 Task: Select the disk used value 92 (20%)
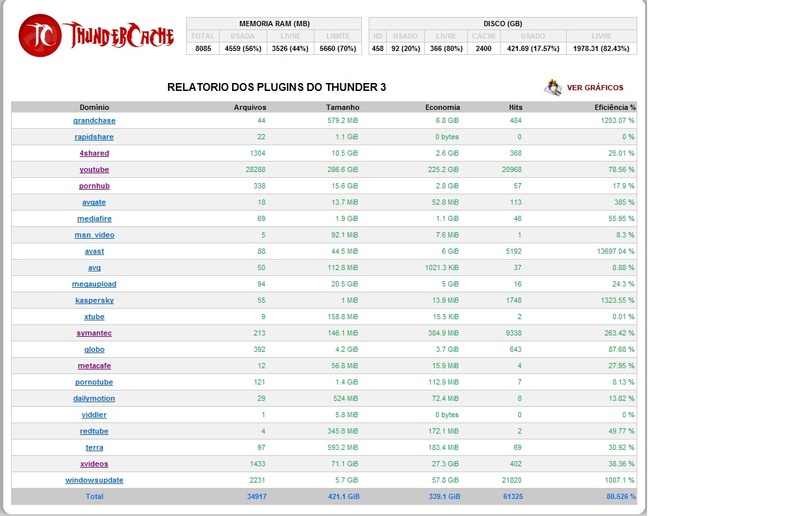coord(406,48)
